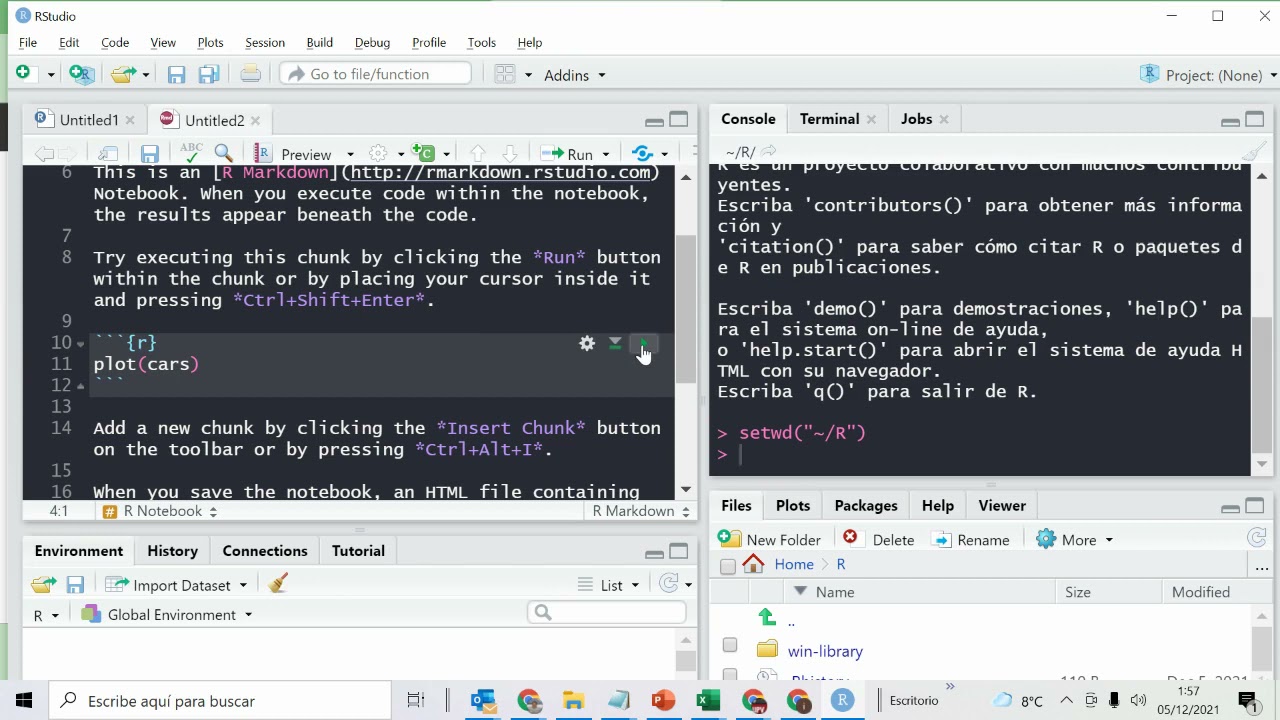Switch to the Terminal tab

point(829,118)
